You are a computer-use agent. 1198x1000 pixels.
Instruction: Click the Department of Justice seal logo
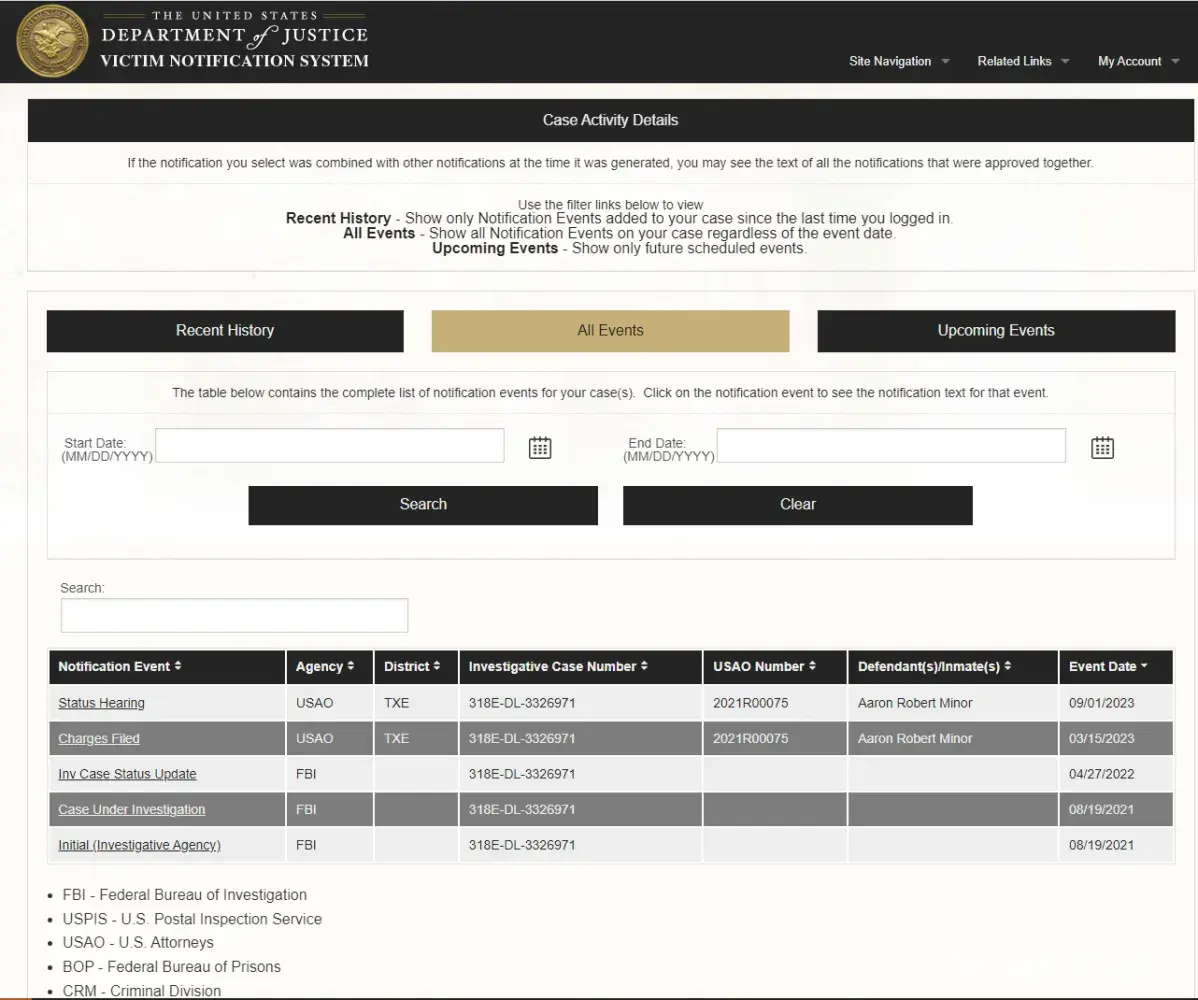(x=53, y=41)
